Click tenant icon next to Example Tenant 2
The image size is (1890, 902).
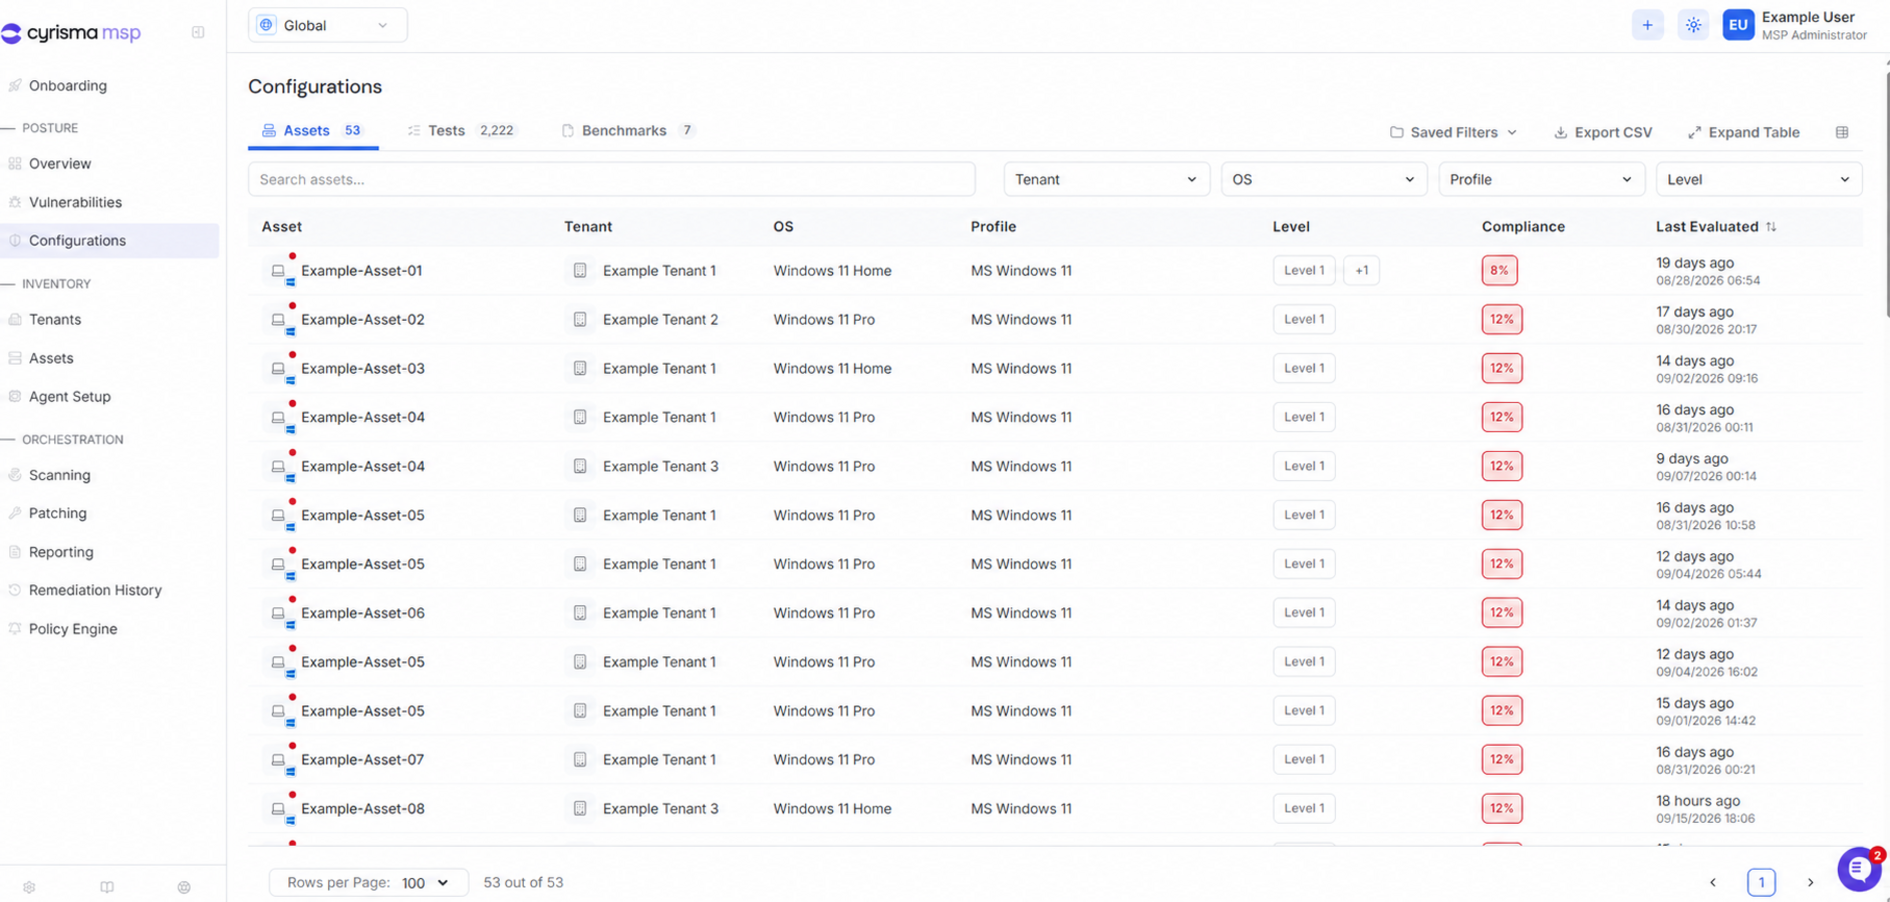580,320
